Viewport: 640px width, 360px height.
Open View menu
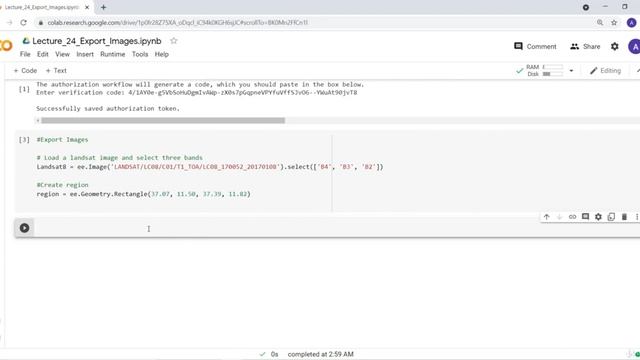tap(62, 54)
